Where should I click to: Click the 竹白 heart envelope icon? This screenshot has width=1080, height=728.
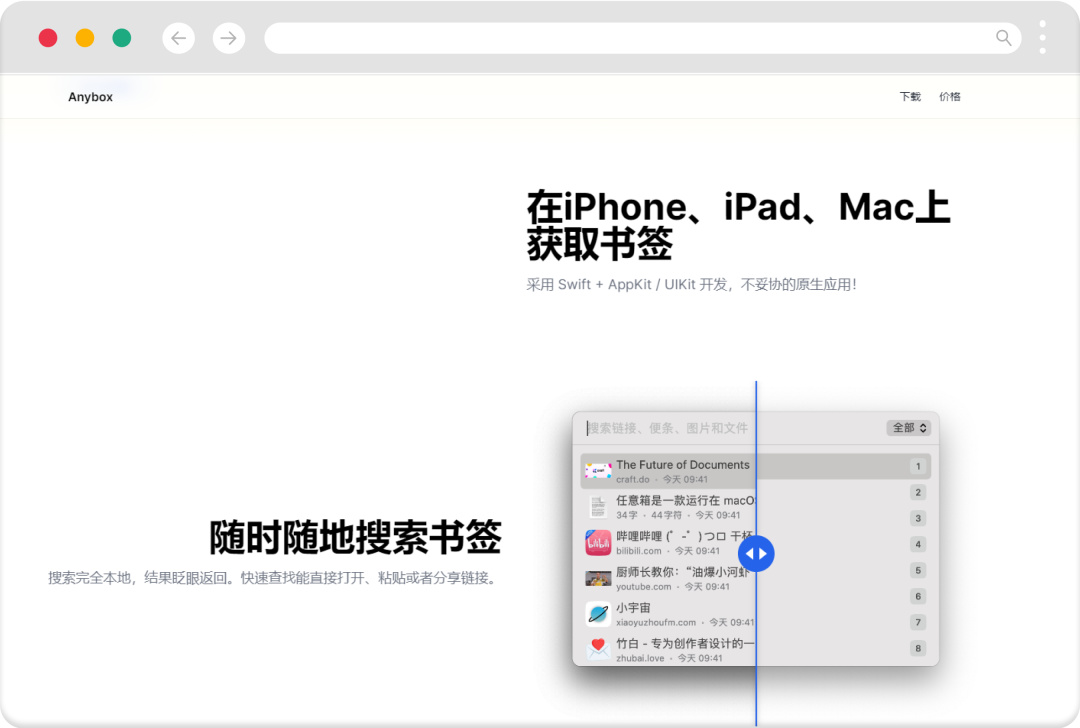[598, 649]
